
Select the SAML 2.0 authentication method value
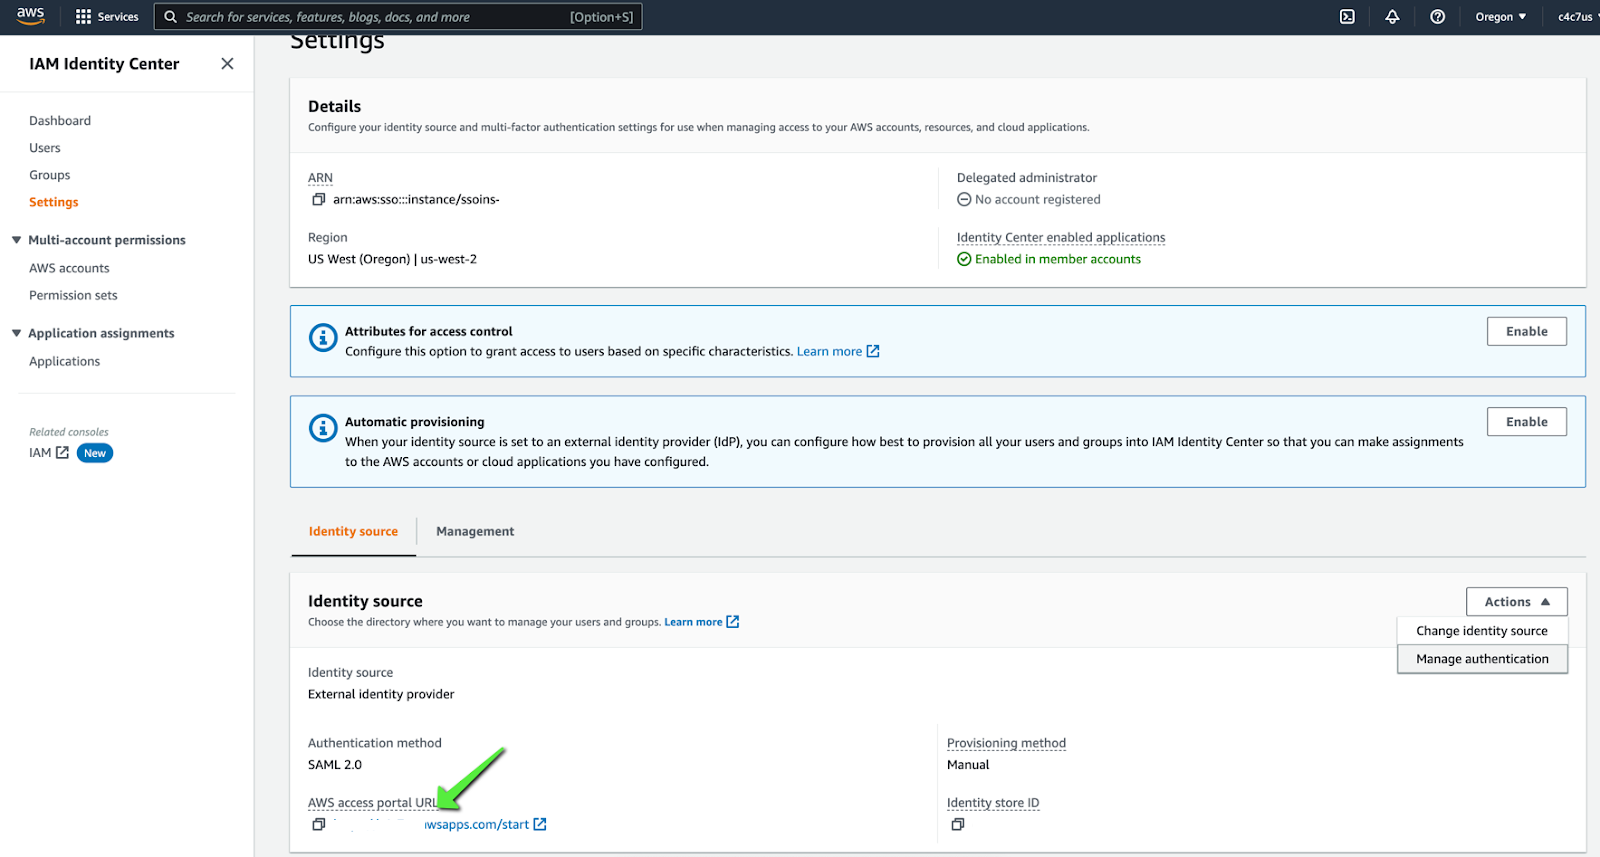(x=335, y=765)
